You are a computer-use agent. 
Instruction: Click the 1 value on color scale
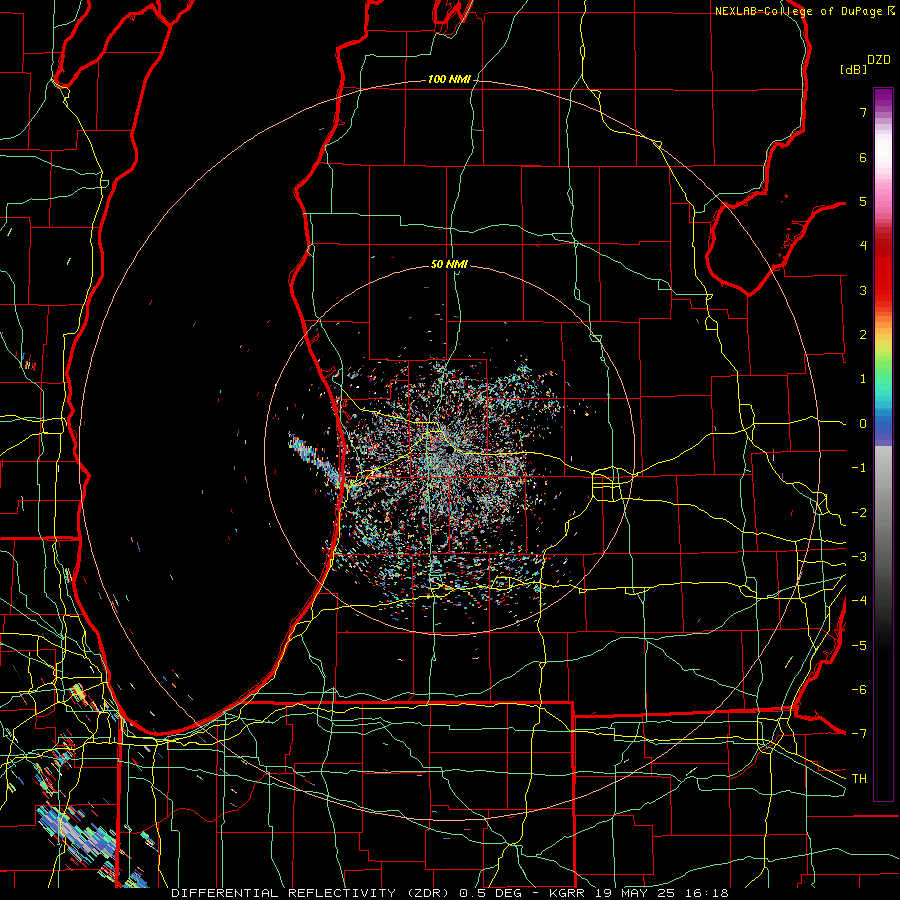point(863,379)
